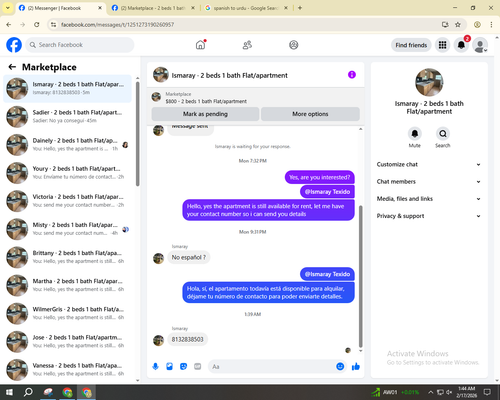Open Youry conversation in list

coord(67,173)
